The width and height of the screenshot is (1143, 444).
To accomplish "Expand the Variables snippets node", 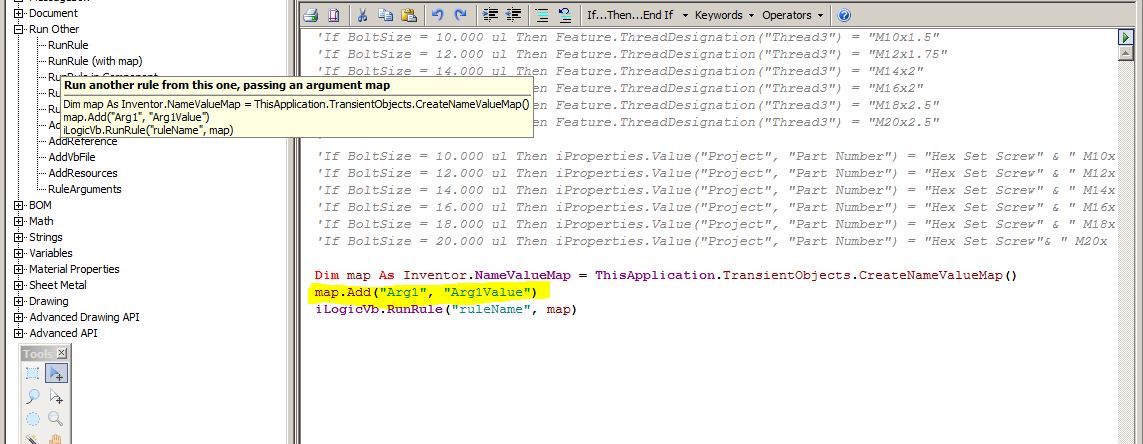I will 19,253.
